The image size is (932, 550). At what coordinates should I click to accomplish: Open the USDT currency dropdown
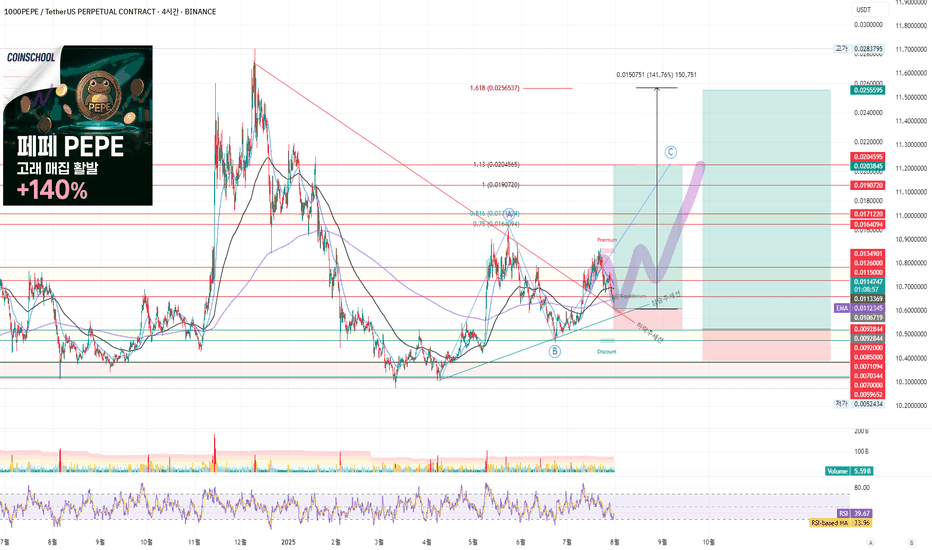click(x=869, y=10)
